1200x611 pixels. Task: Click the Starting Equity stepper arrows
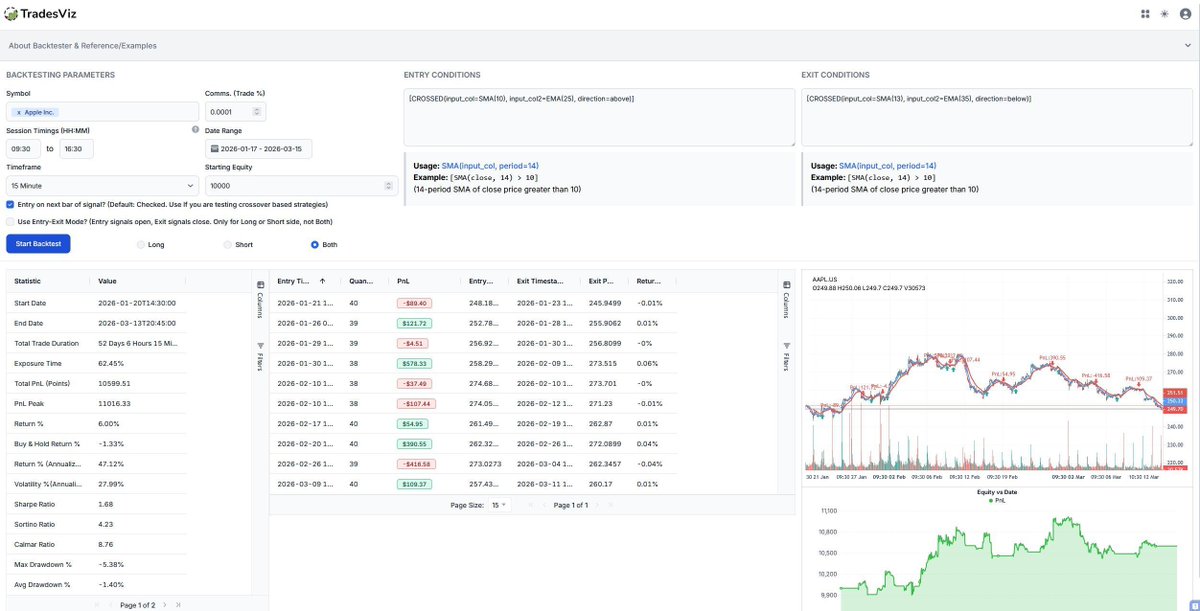(390, 185)
